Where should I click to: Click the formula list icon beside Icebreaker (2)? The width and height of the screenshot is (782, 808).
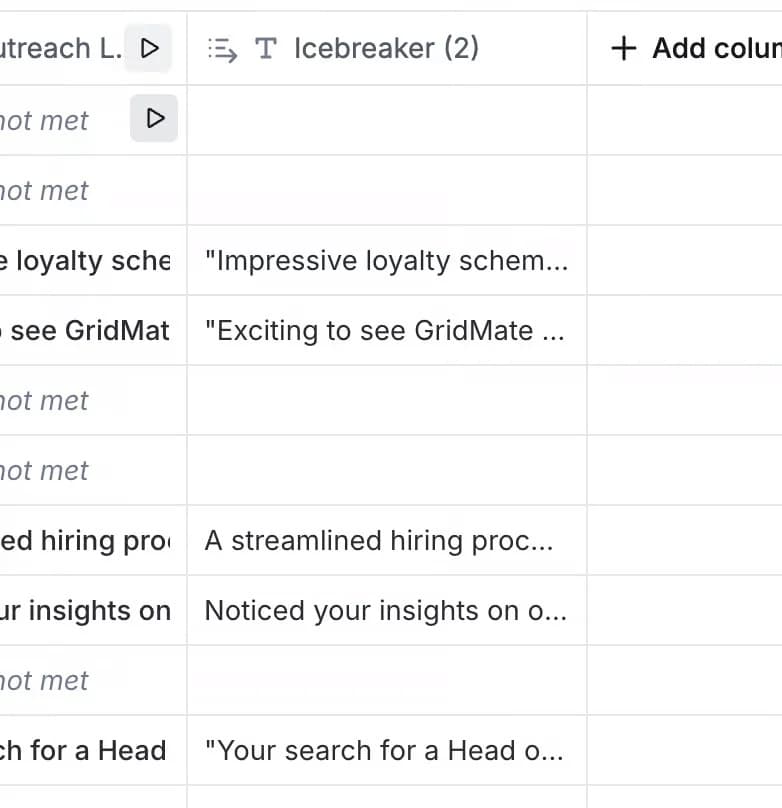click(223, 49)
